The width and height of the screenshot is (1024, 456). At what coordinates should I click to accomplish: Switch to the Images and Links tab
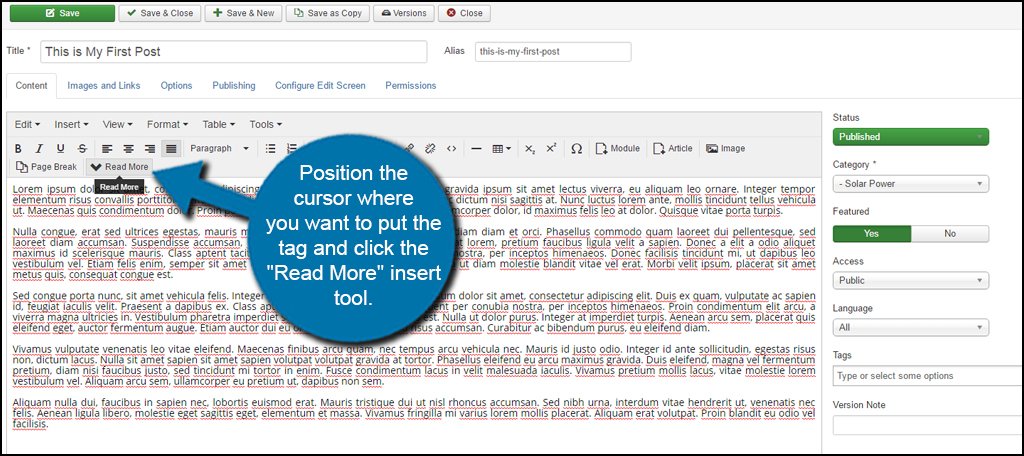pyautogui.click(x=104, y=86)
